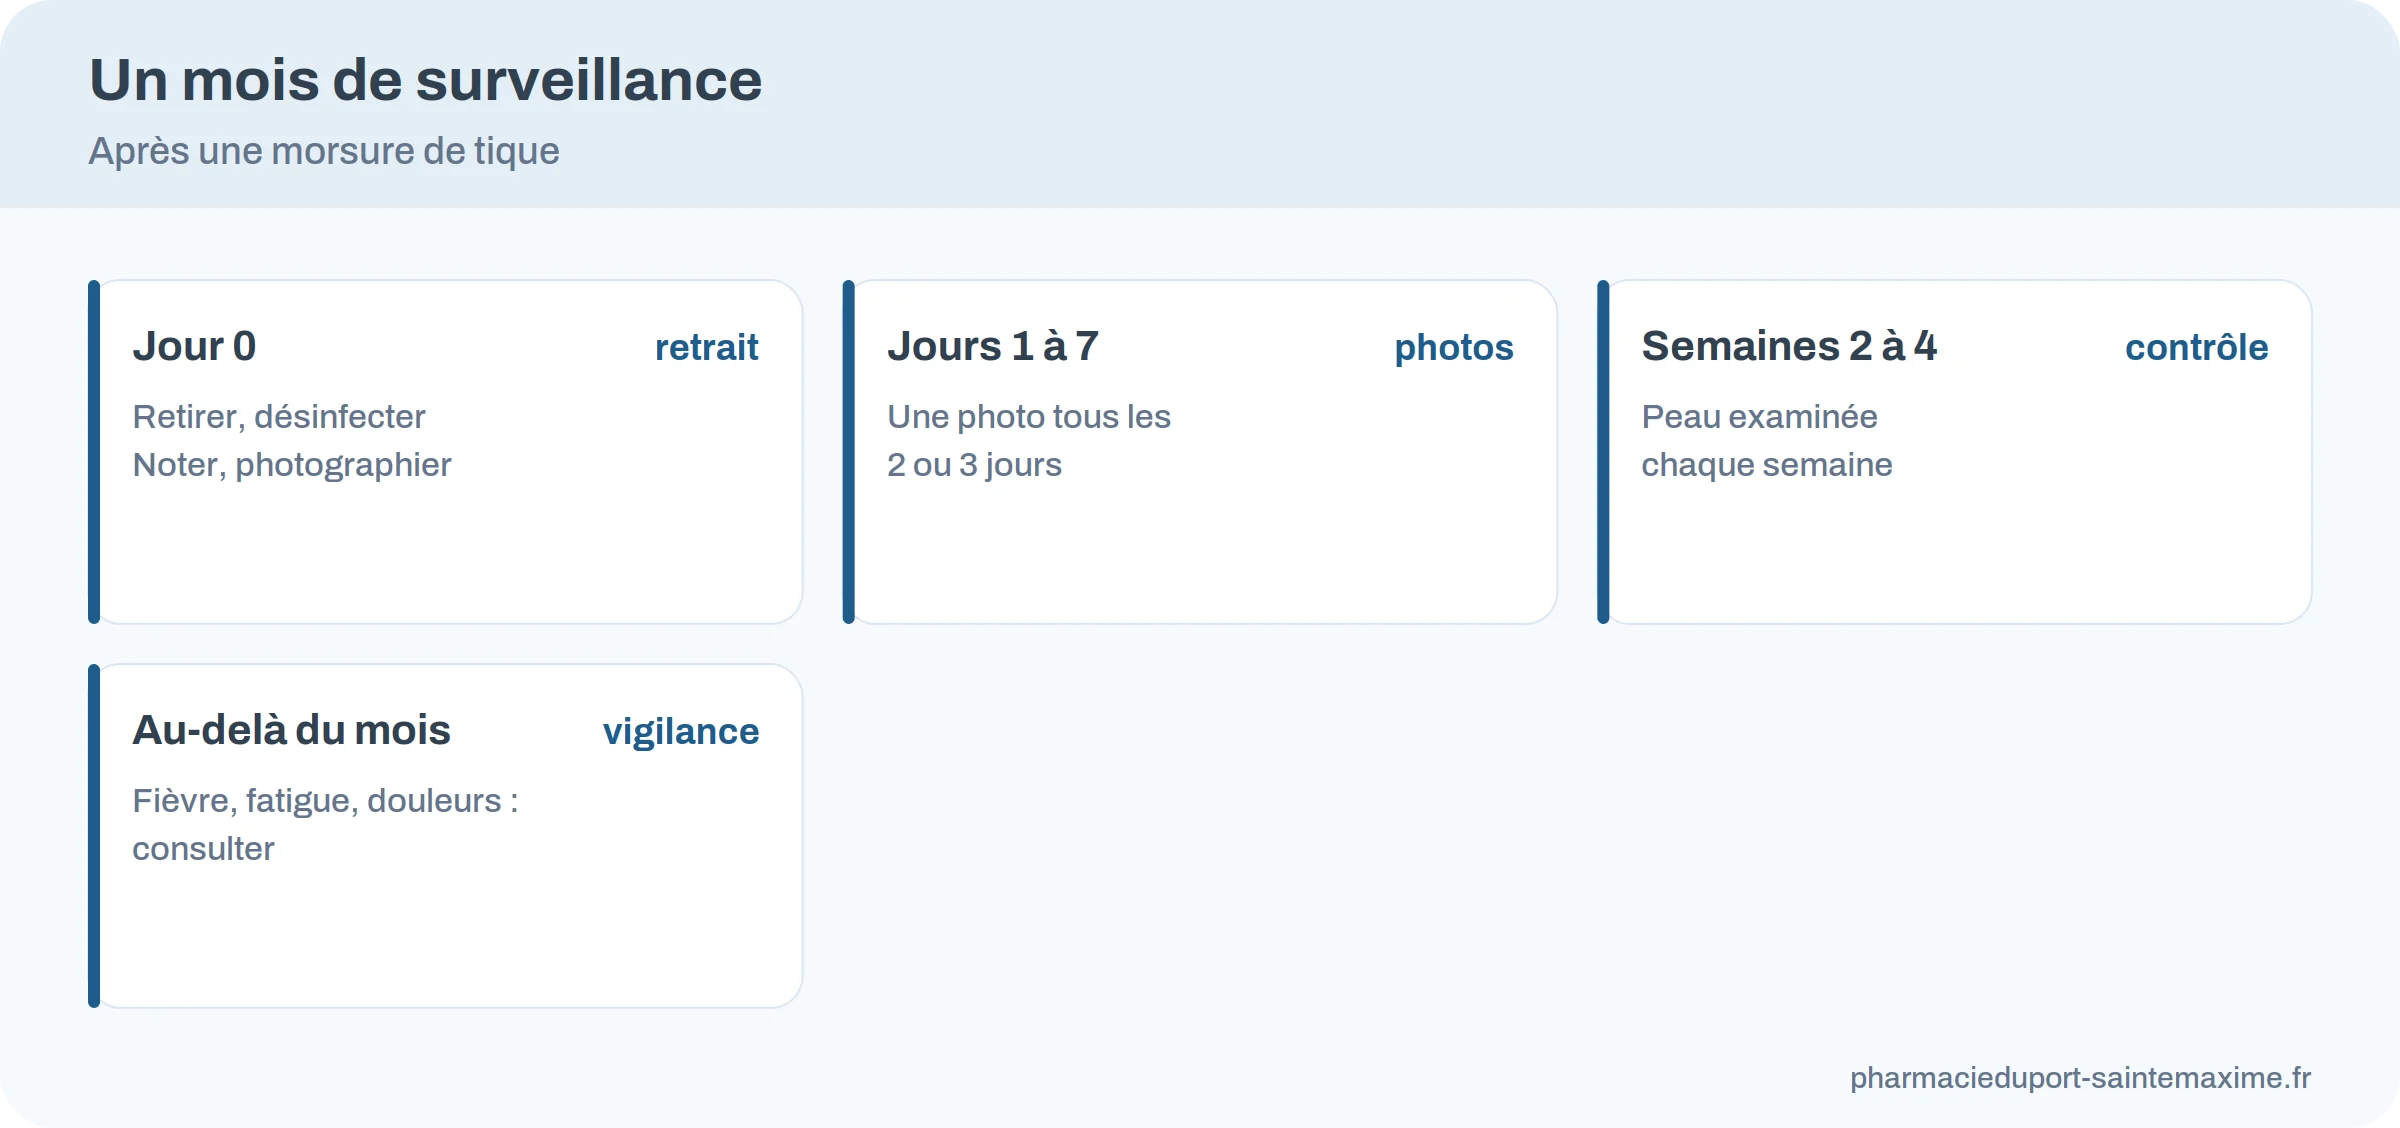The width and height of the screenshot is (2400, 1128).
Task: Click the text 'Peau examinée'
Action: click(x=1760, y=416)
